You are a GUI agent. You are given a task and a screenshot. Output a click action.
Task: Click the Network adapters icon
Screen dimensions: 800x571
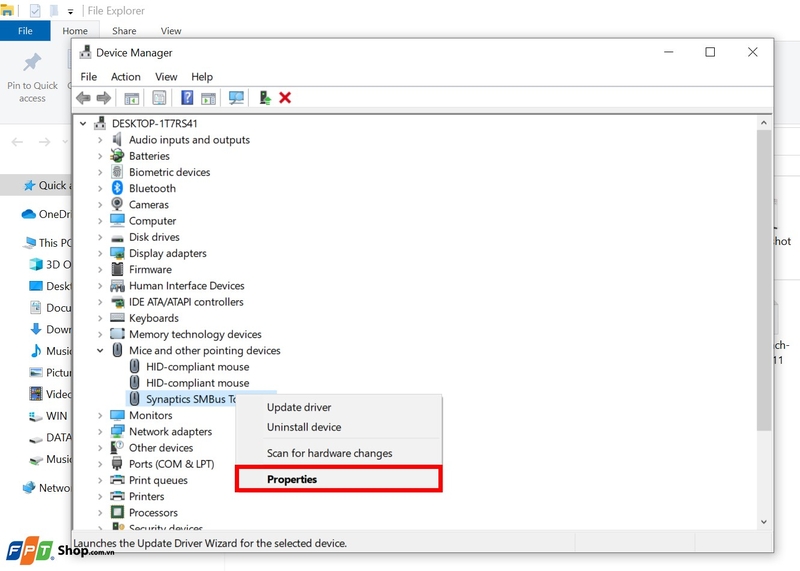point(117,431)
